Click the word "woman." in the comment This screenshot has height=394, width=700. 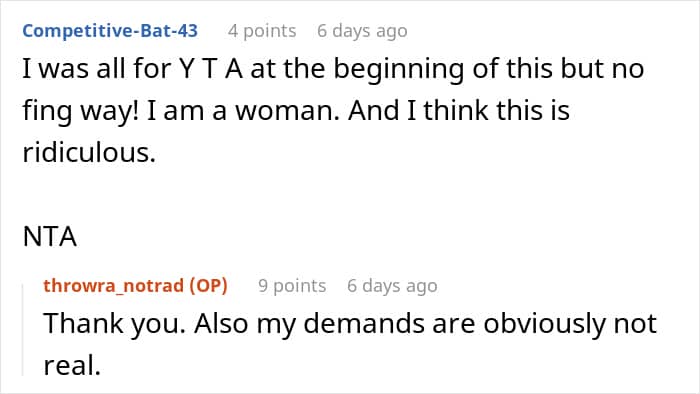point(288,111)
